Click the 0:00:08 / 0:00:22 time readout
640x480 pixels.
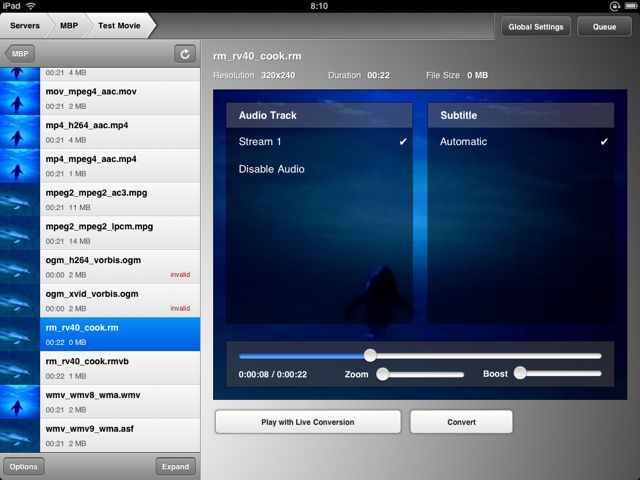click(x=273, y=374)
